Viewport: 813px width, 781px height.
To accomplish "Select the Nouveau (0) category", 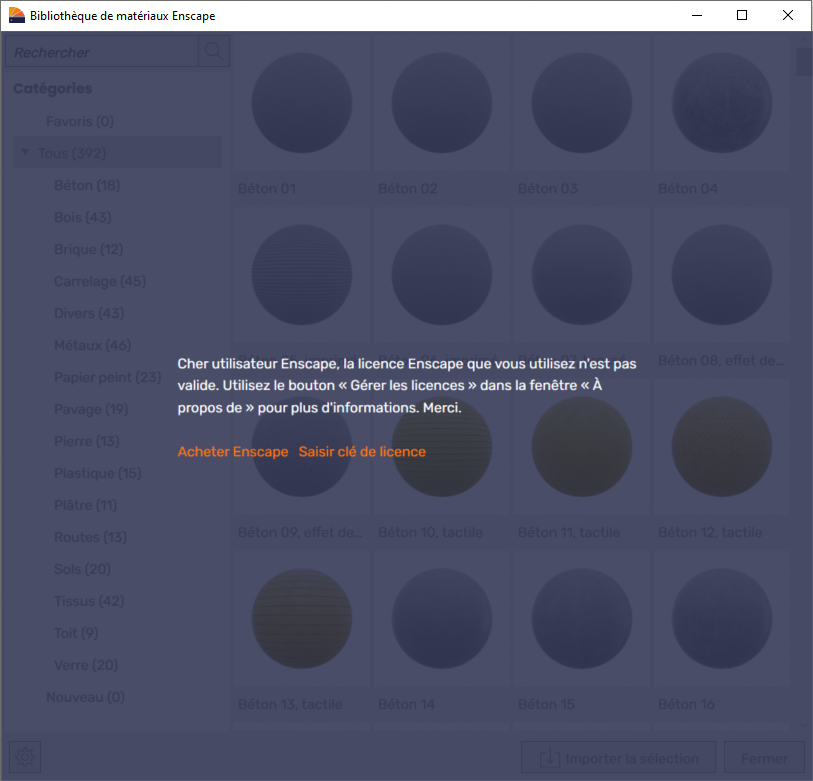I will (86, 697).
